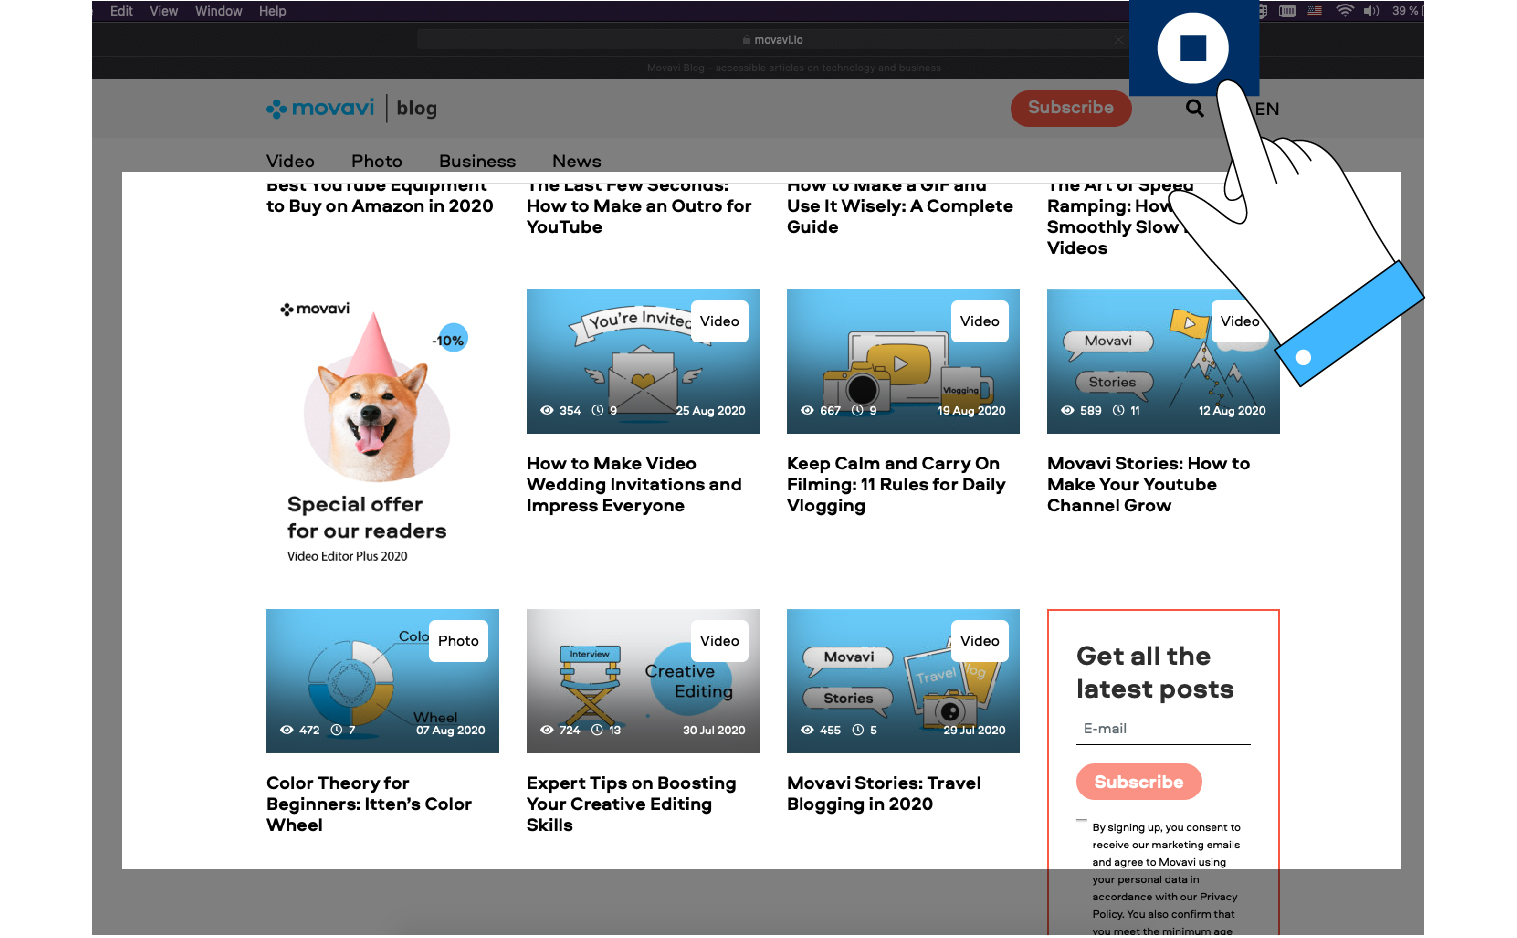
Task: Click the eye views icon showing 724
Action: (547, 730)
